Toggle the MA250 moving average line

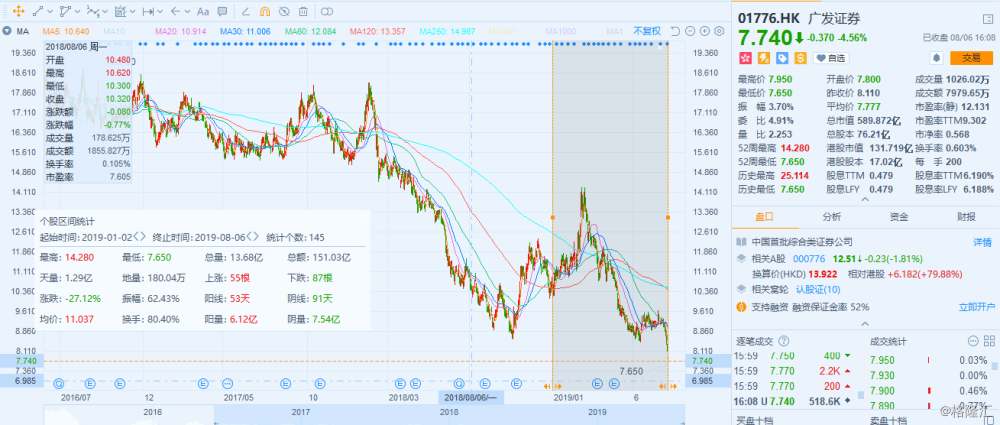tap(448, 31)
